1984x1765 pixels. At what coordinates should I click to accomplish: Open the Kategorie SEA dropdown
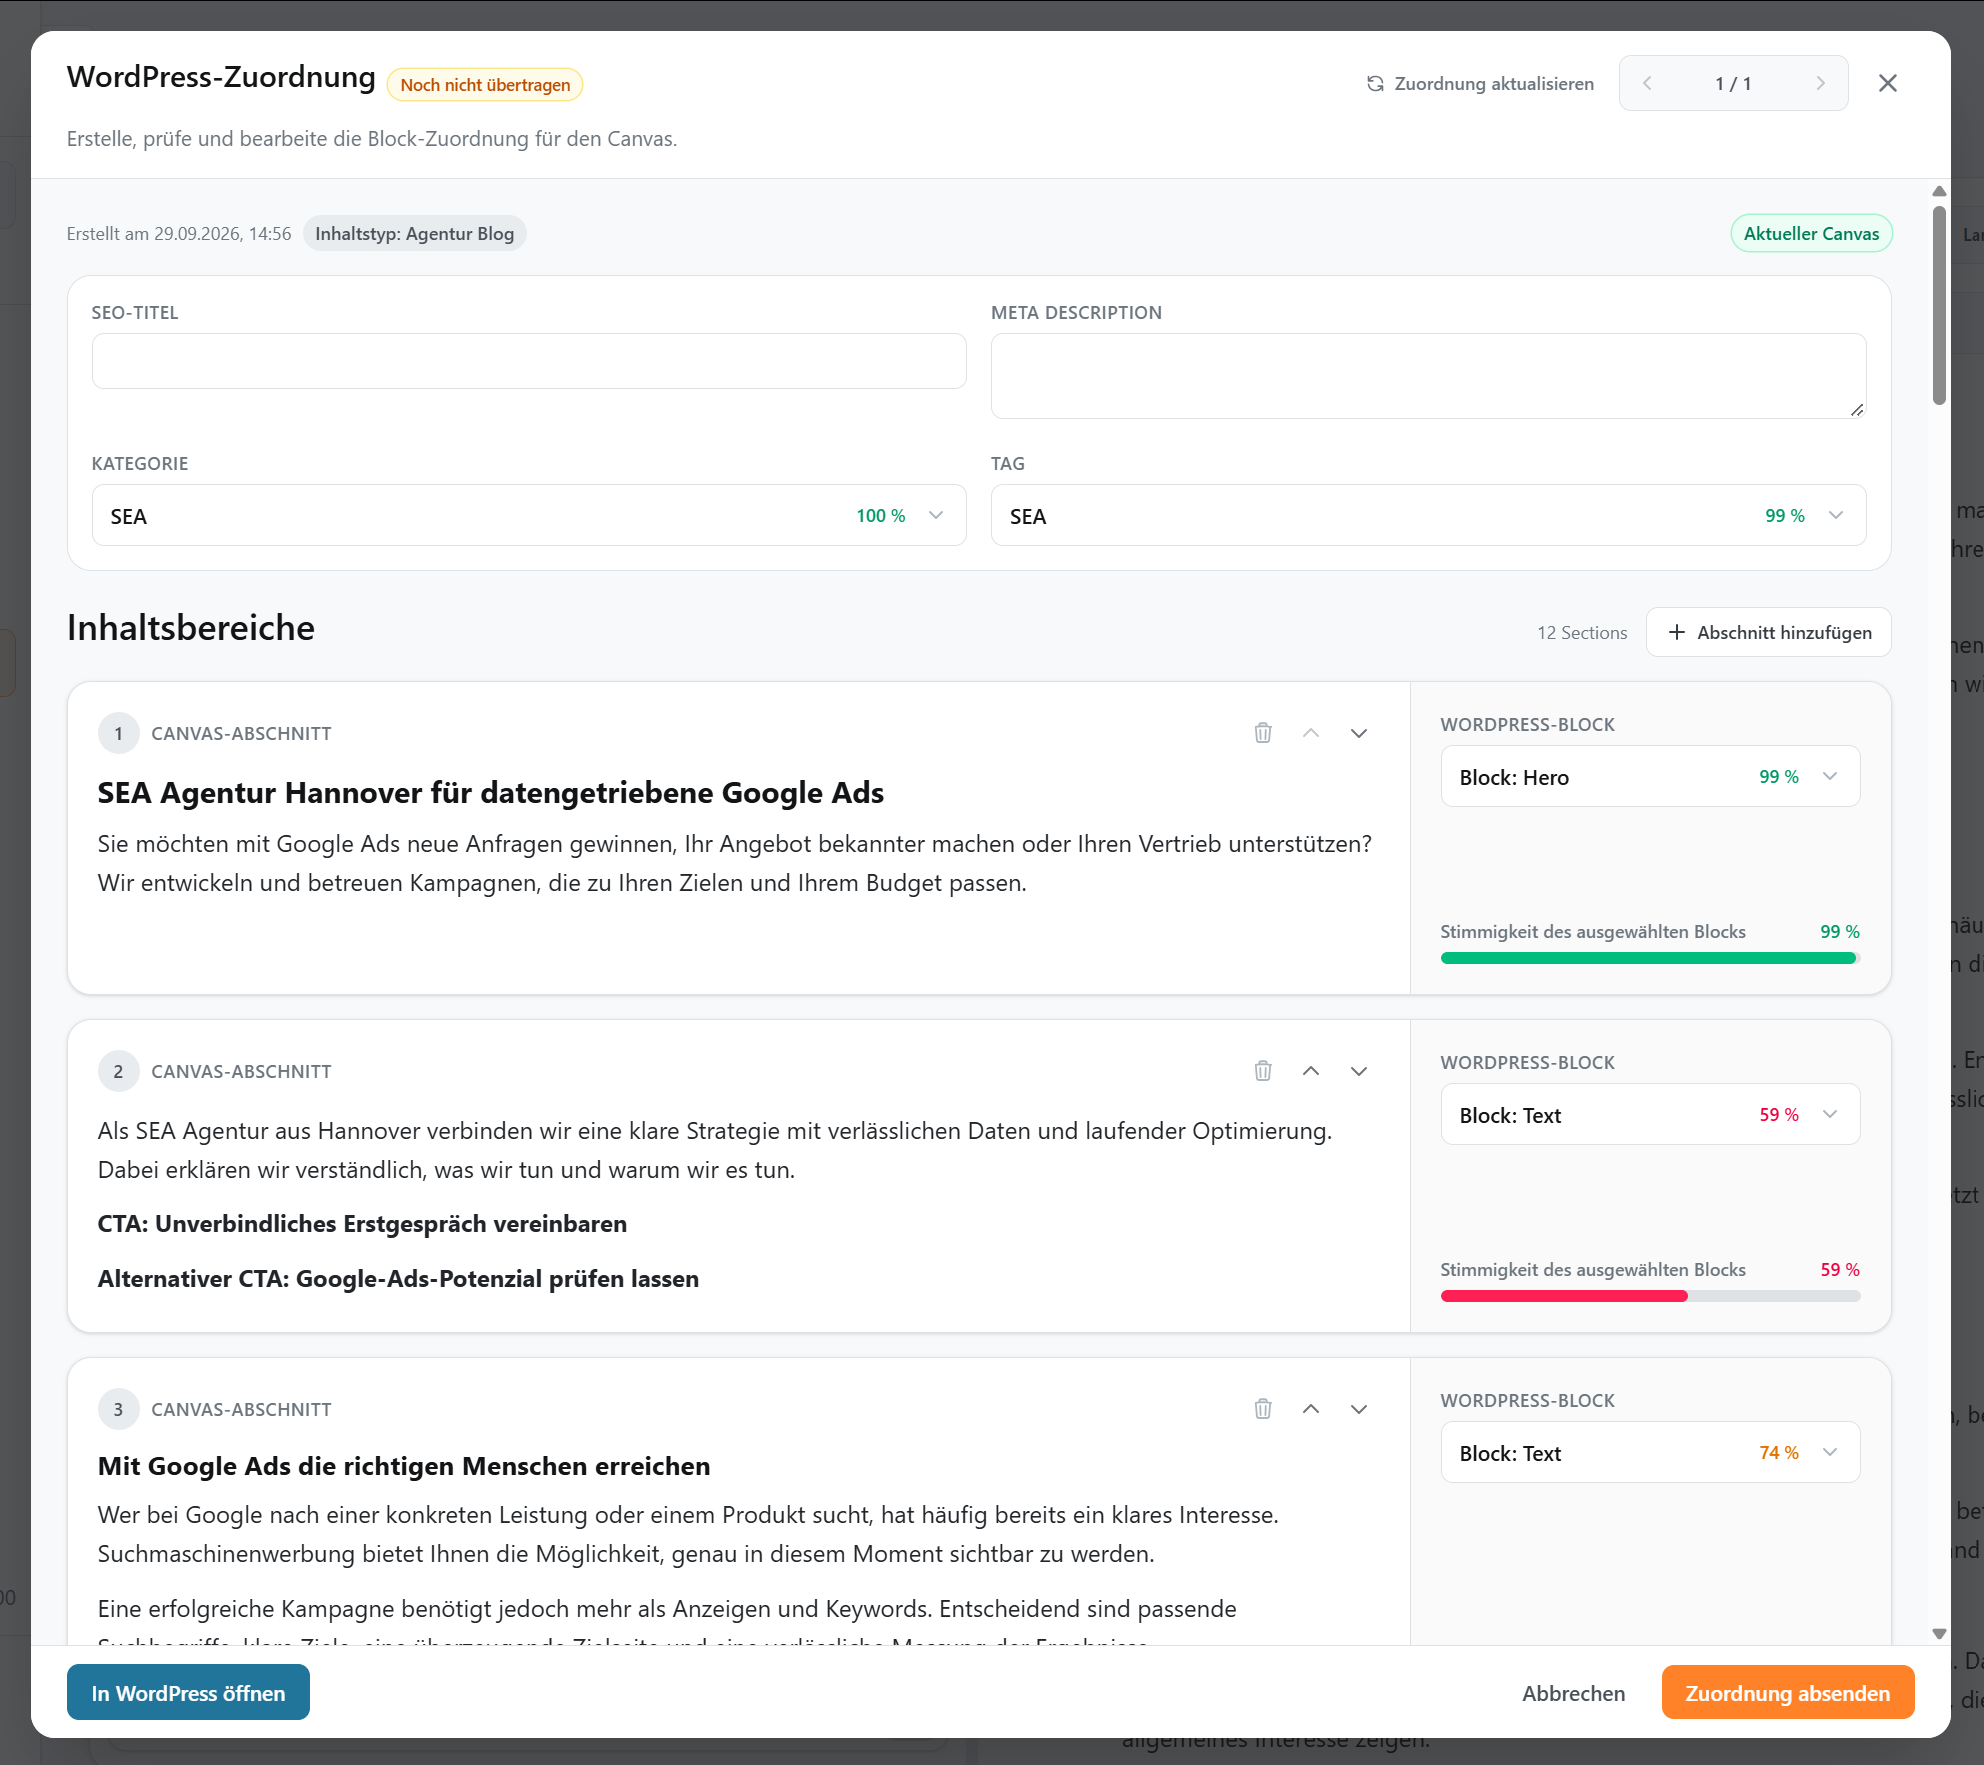(529, 515)
